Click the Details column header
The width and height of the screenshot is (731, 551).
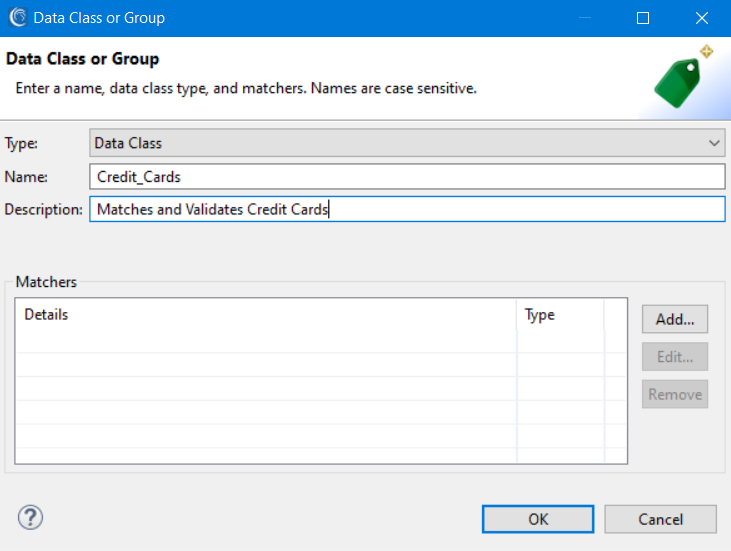266,315
